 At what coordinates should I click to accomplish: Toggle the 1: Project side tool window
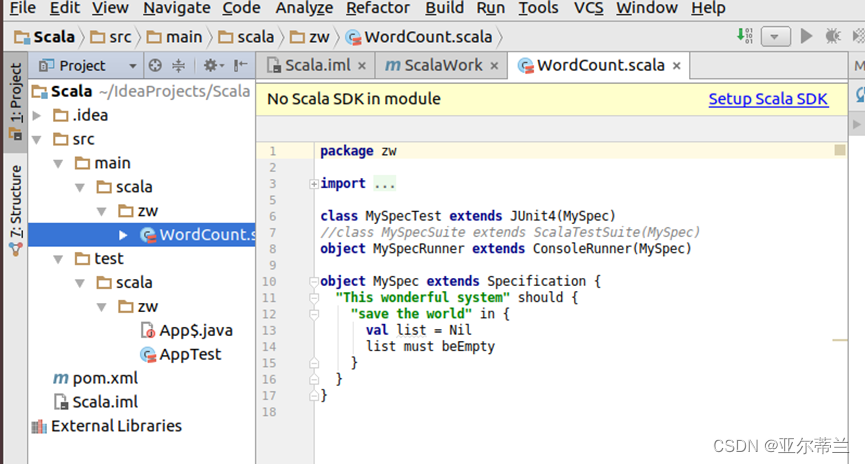[15, 102]
